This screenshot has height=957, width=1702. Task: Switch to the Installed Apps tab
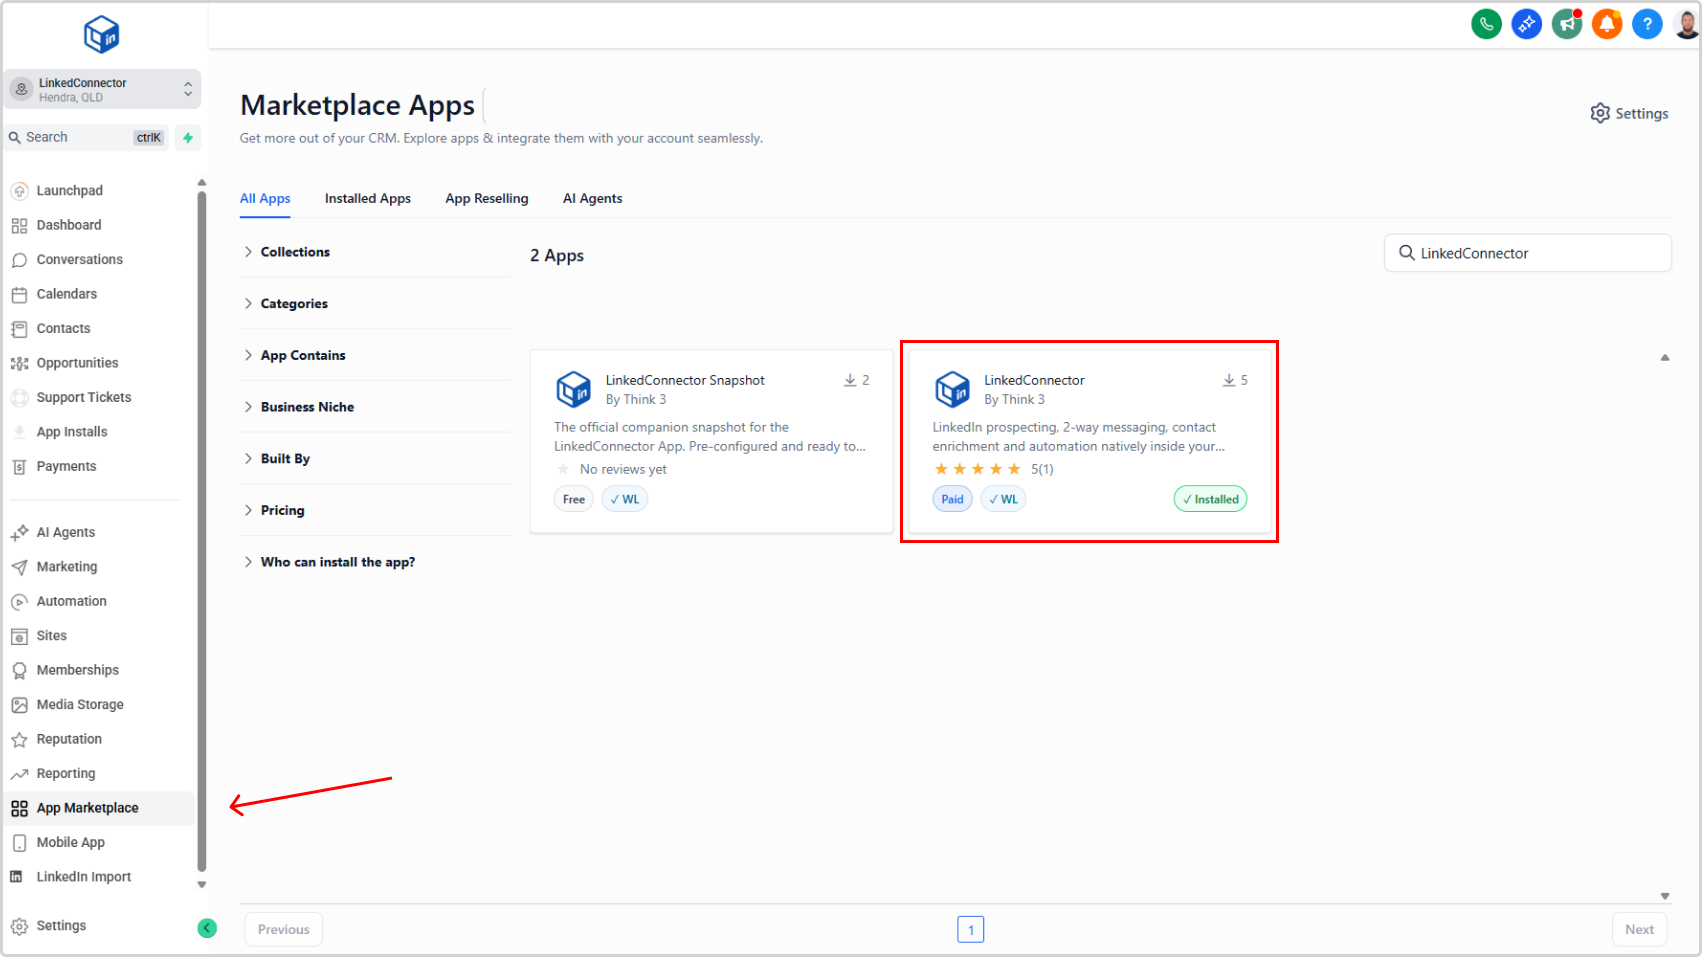[367, 199]
